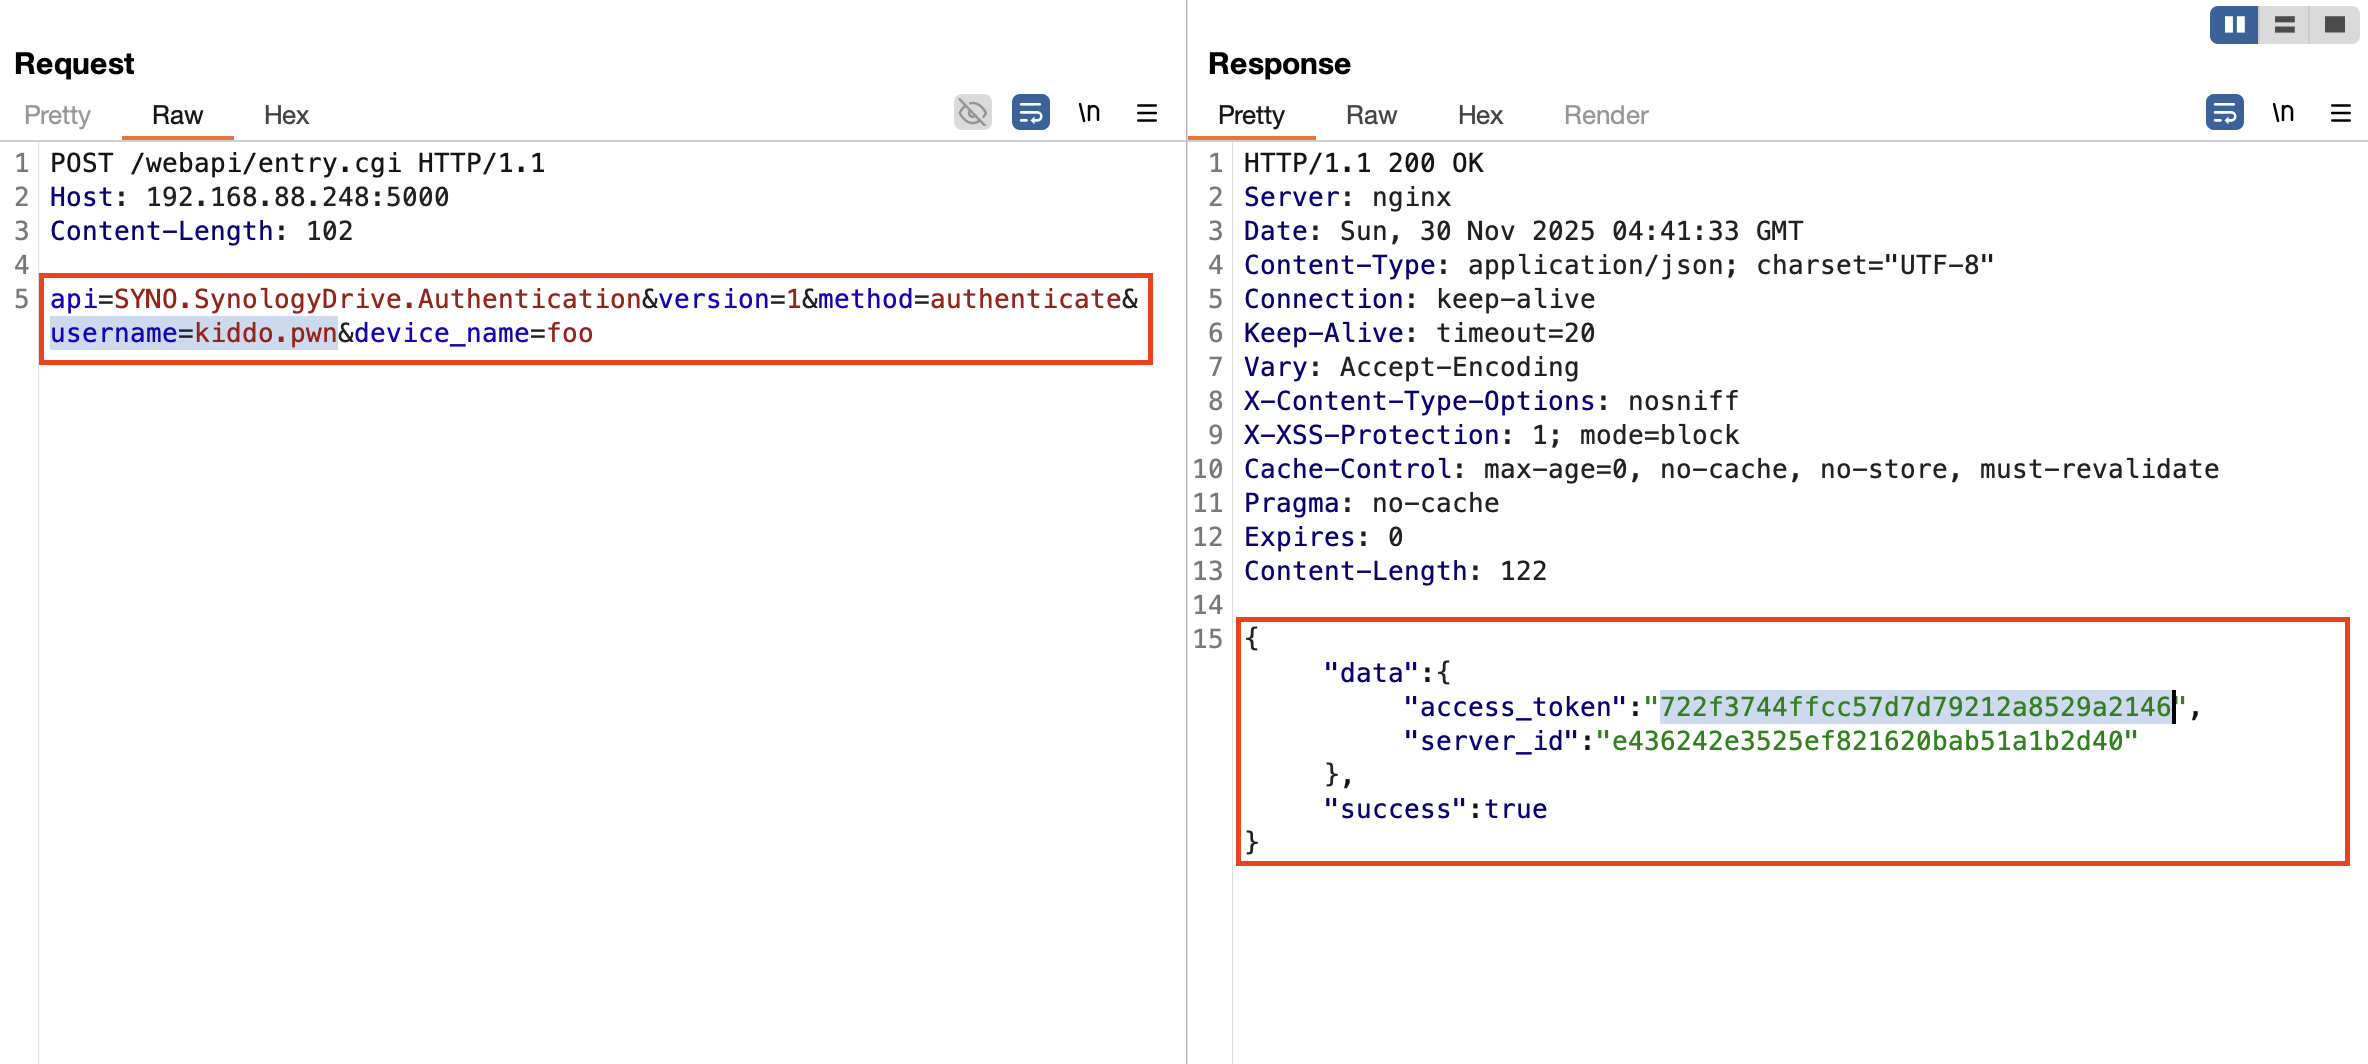Toggle word wrap icon in Request panel
The width and height of the screenshot is (2368, 1064).
[1030, 113]
